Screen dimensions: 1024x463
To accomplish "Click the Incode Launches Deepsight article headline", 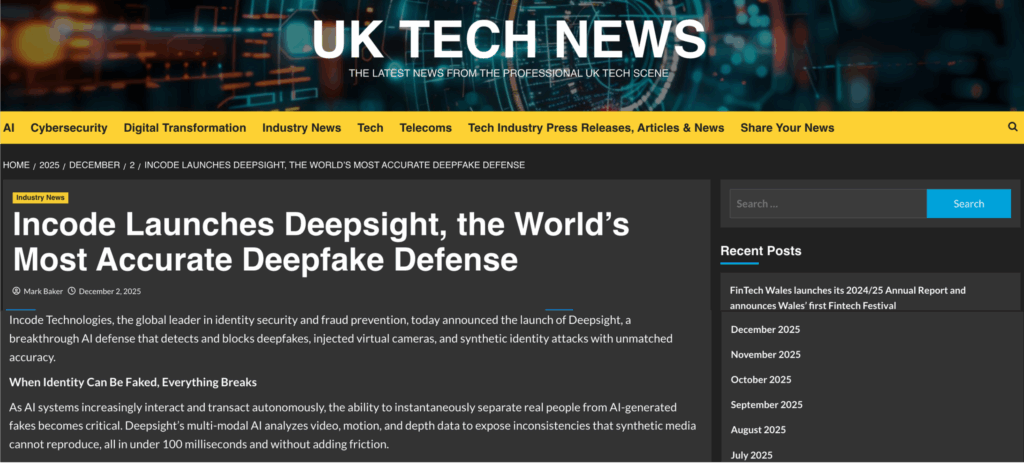I will coord(321,242).
